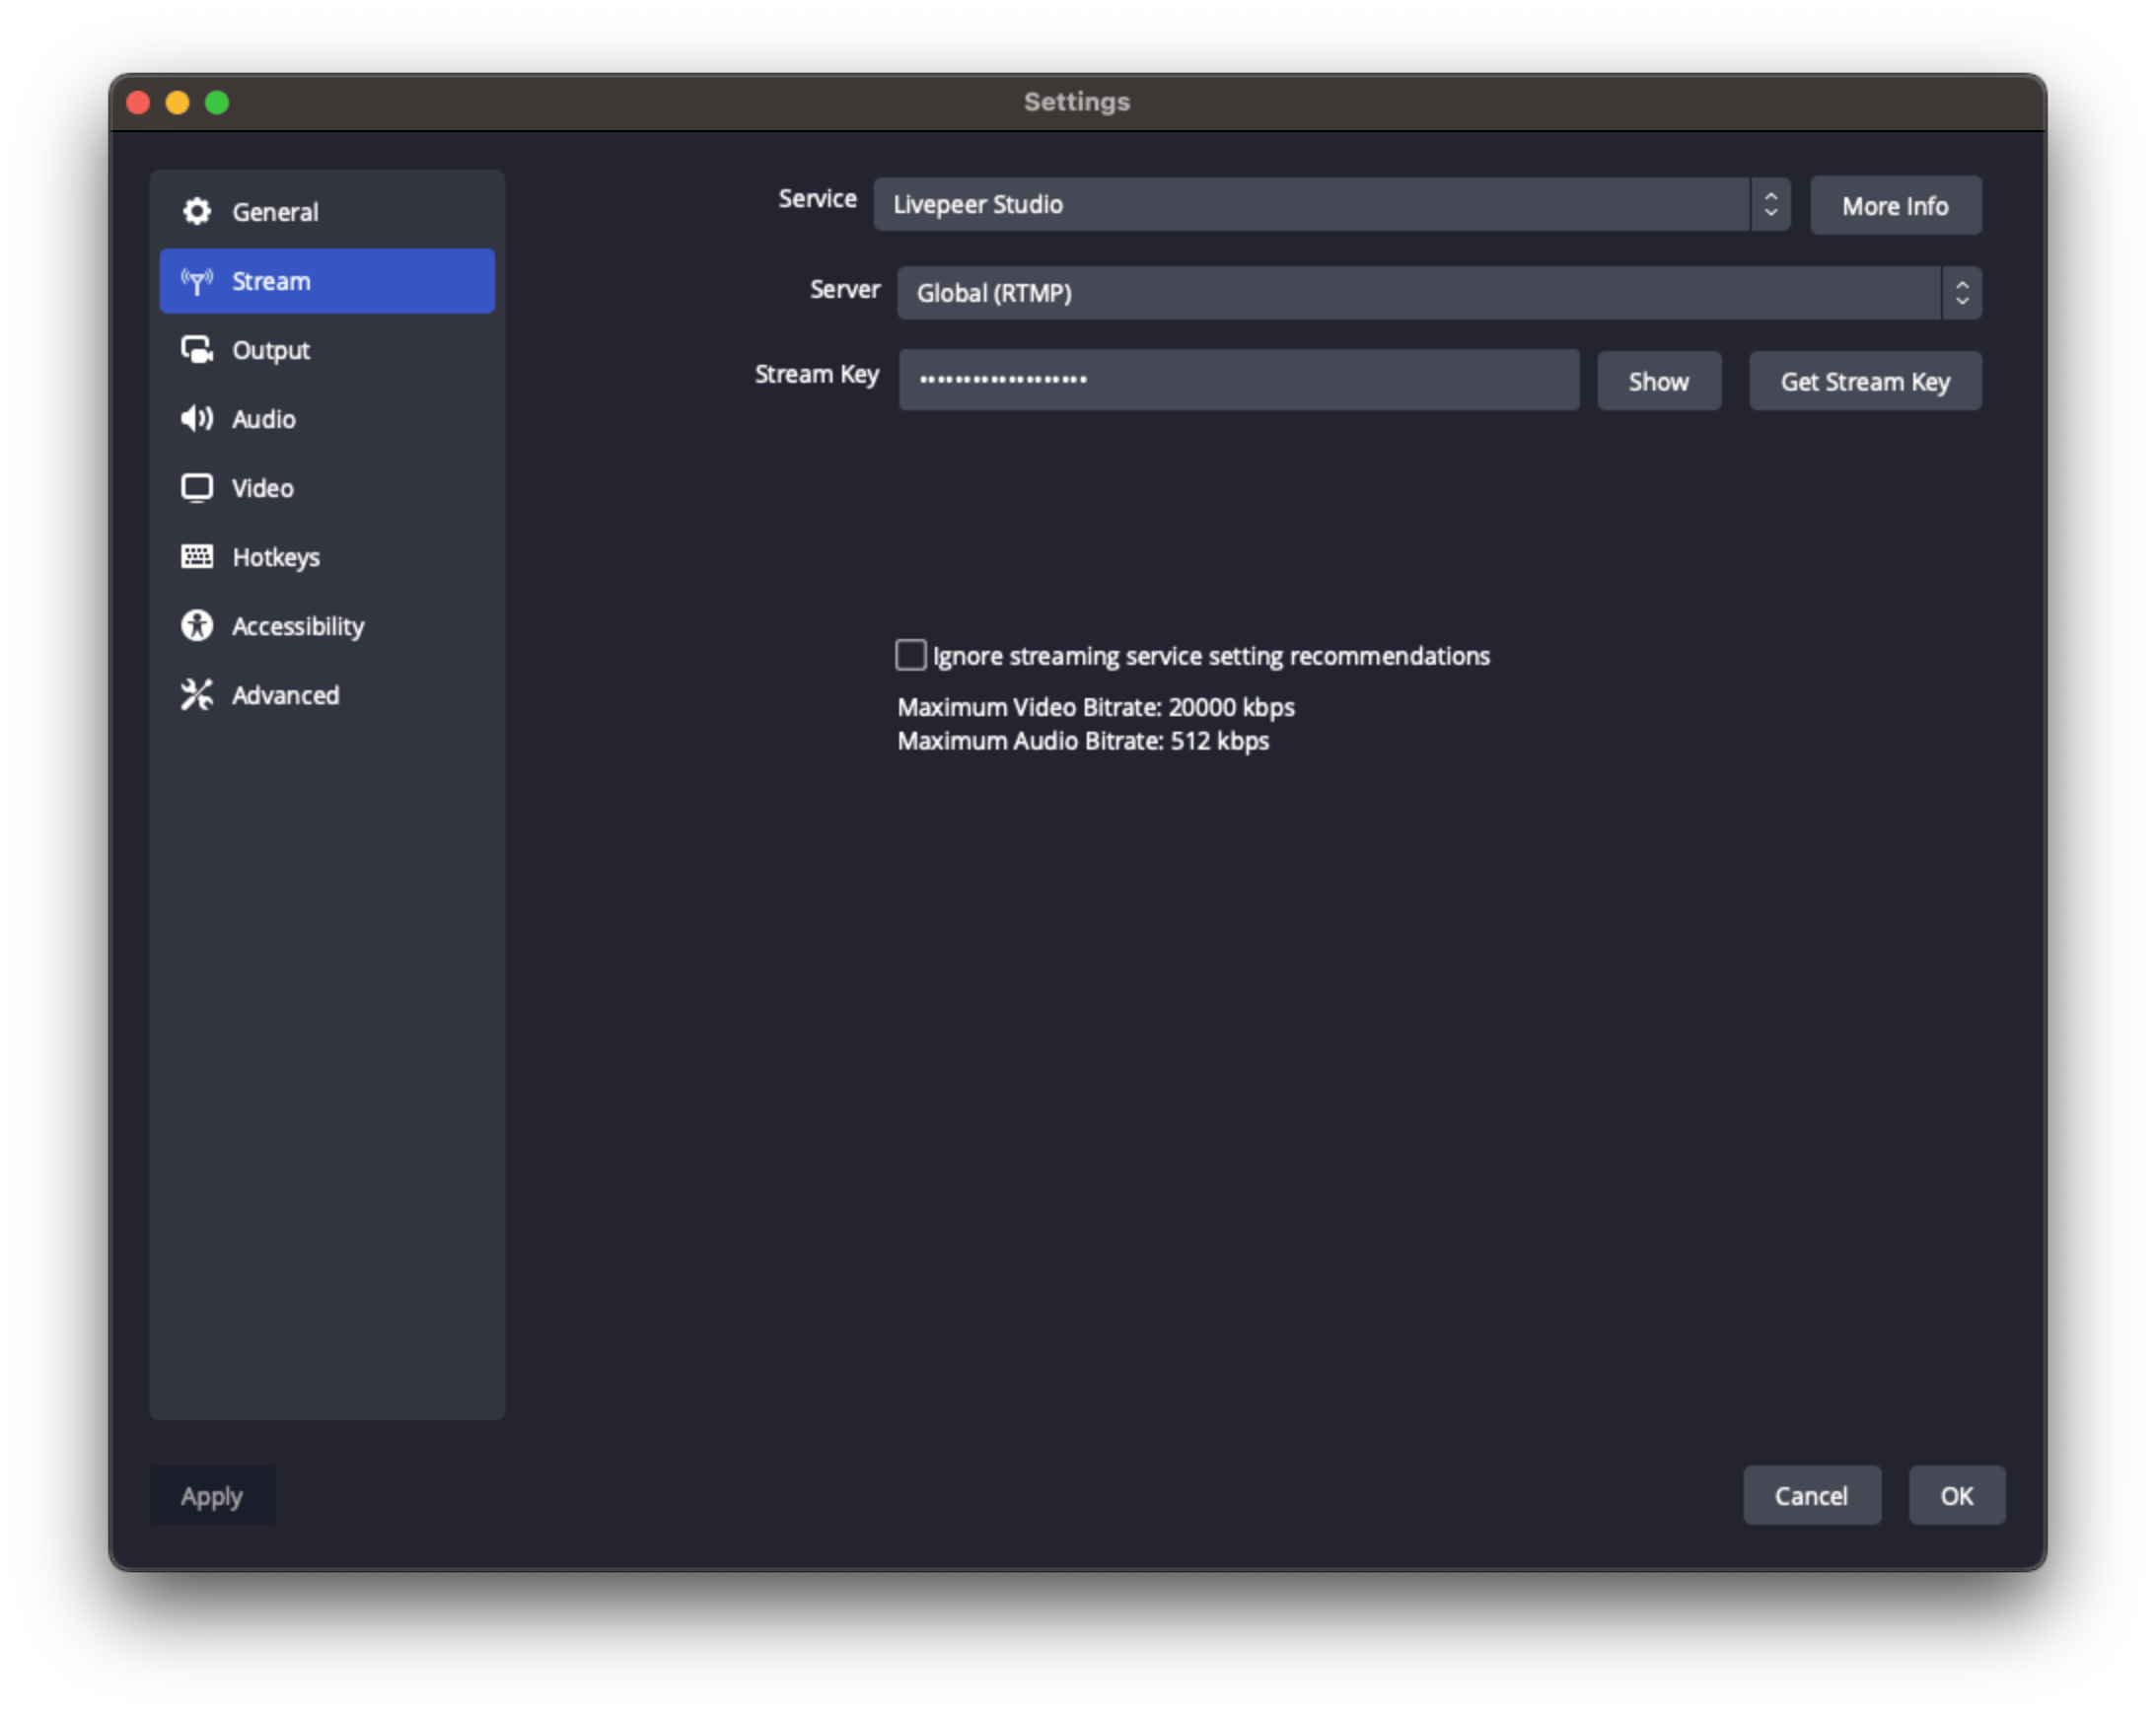The image size is (2156, 1716).
Task: Open the Accessibility settings tab
Action: [x=327, y=626]
